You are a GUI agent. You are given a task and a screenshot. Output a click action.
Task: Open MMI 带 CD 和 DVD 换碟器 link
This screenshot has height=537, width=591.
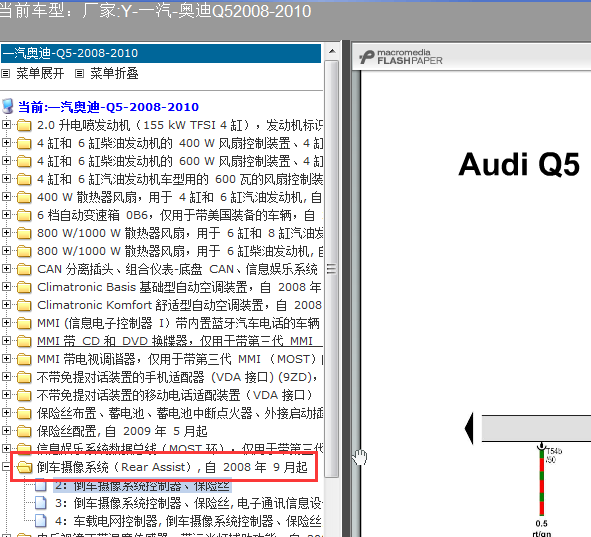click(179, 341)
